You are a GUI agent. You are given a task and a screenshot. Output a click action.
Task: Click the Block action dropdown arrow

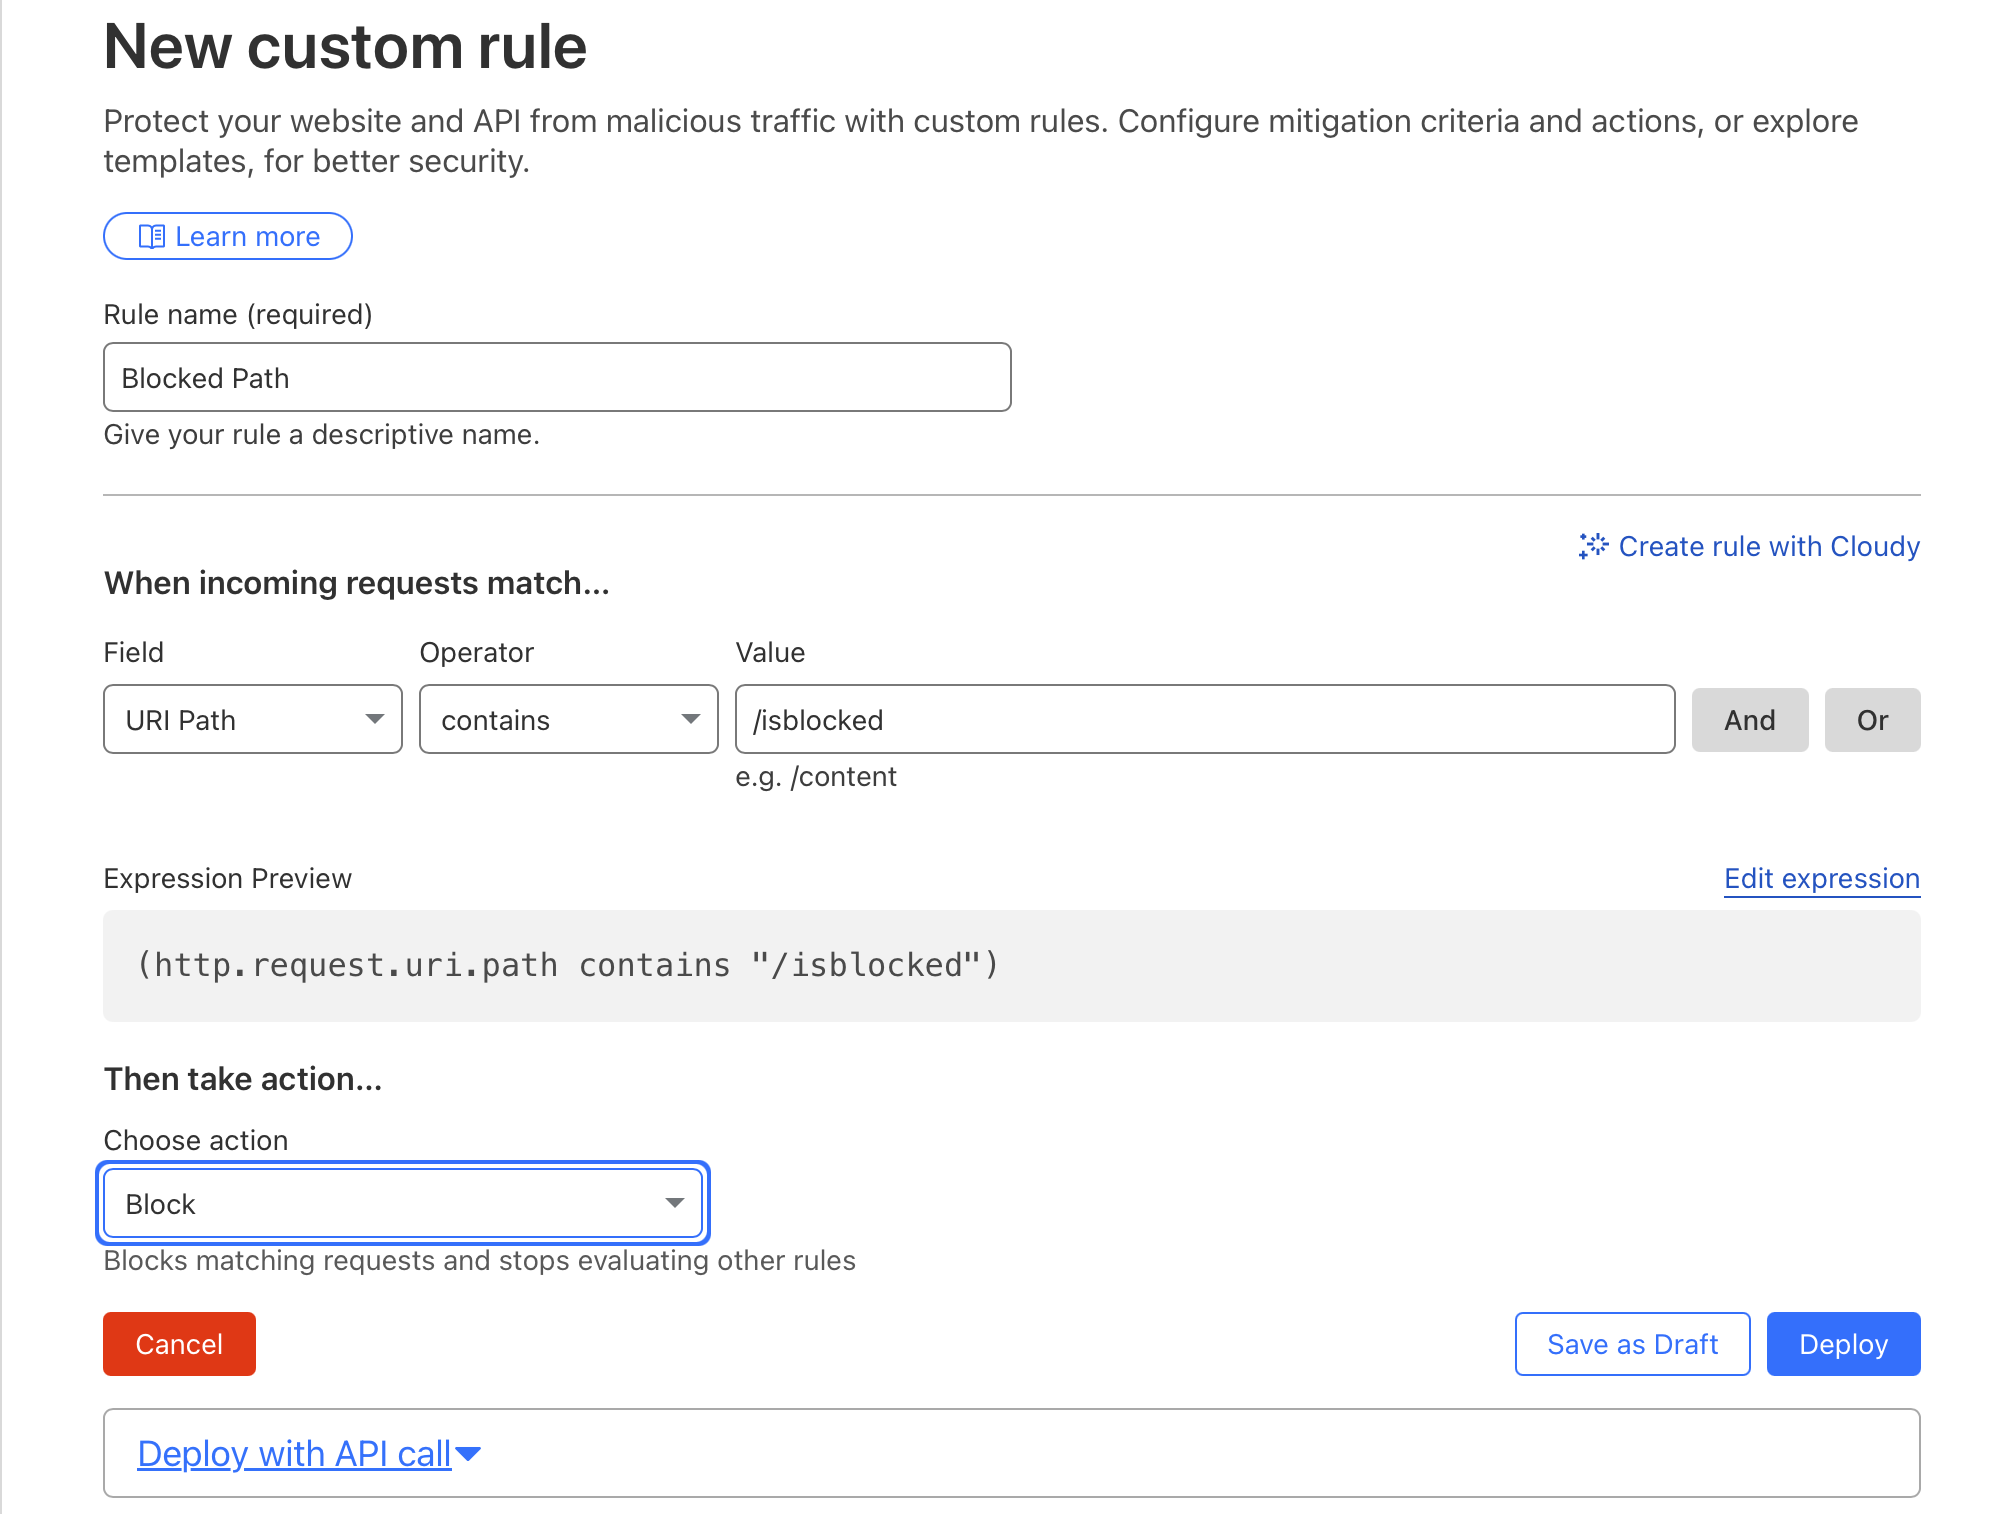tap(675, 1203)
